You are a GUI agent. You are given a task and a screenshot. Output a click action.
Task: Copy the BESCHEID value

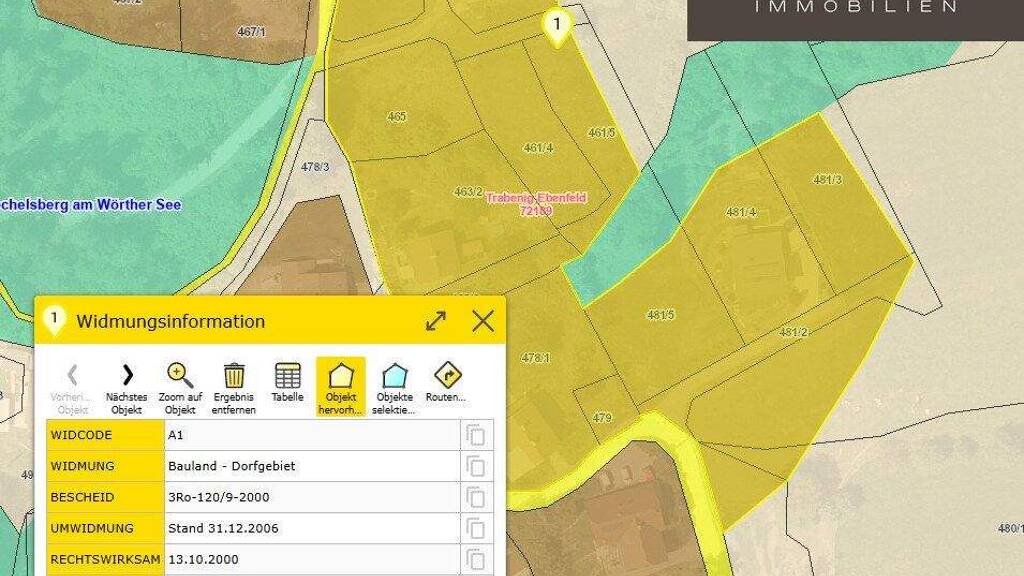[x=476, y=497]
